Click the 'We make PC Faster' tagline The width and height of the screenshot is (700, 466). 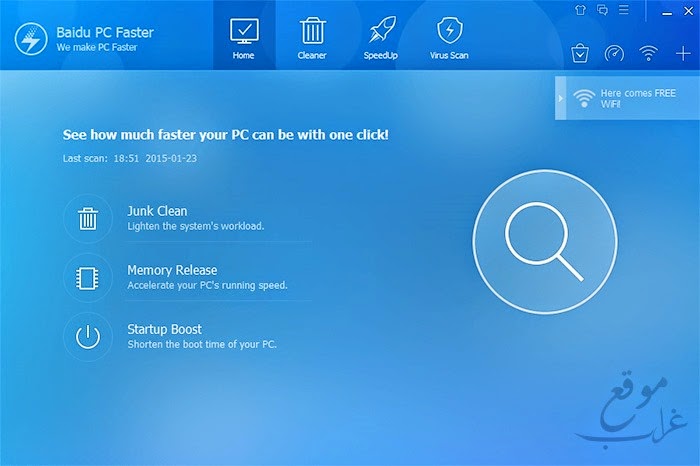97,47
